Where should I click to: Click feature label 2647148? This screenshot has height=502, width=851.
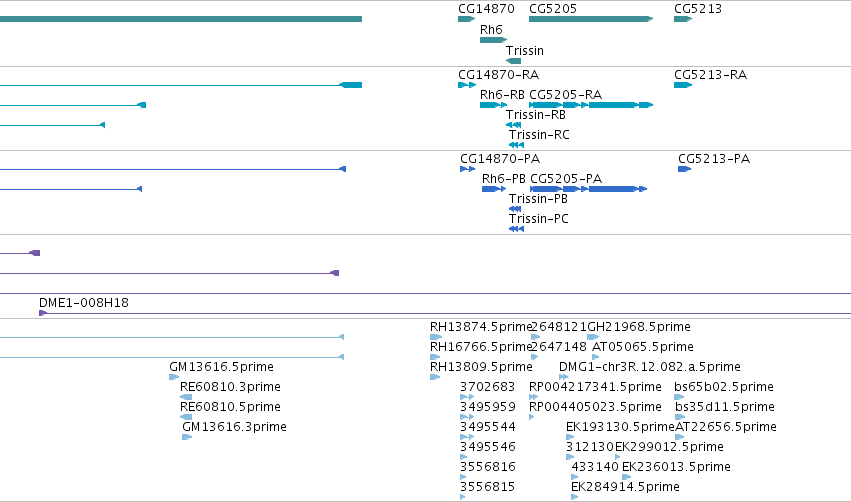click(558, 347)
